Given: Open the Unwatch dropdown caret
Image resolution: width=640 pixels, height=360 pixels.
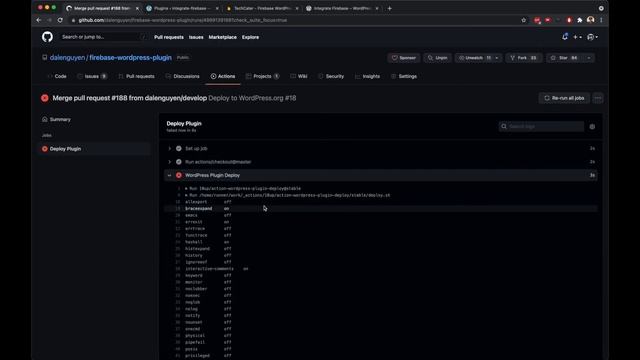Looking at the screenshot, I should 497,58.
